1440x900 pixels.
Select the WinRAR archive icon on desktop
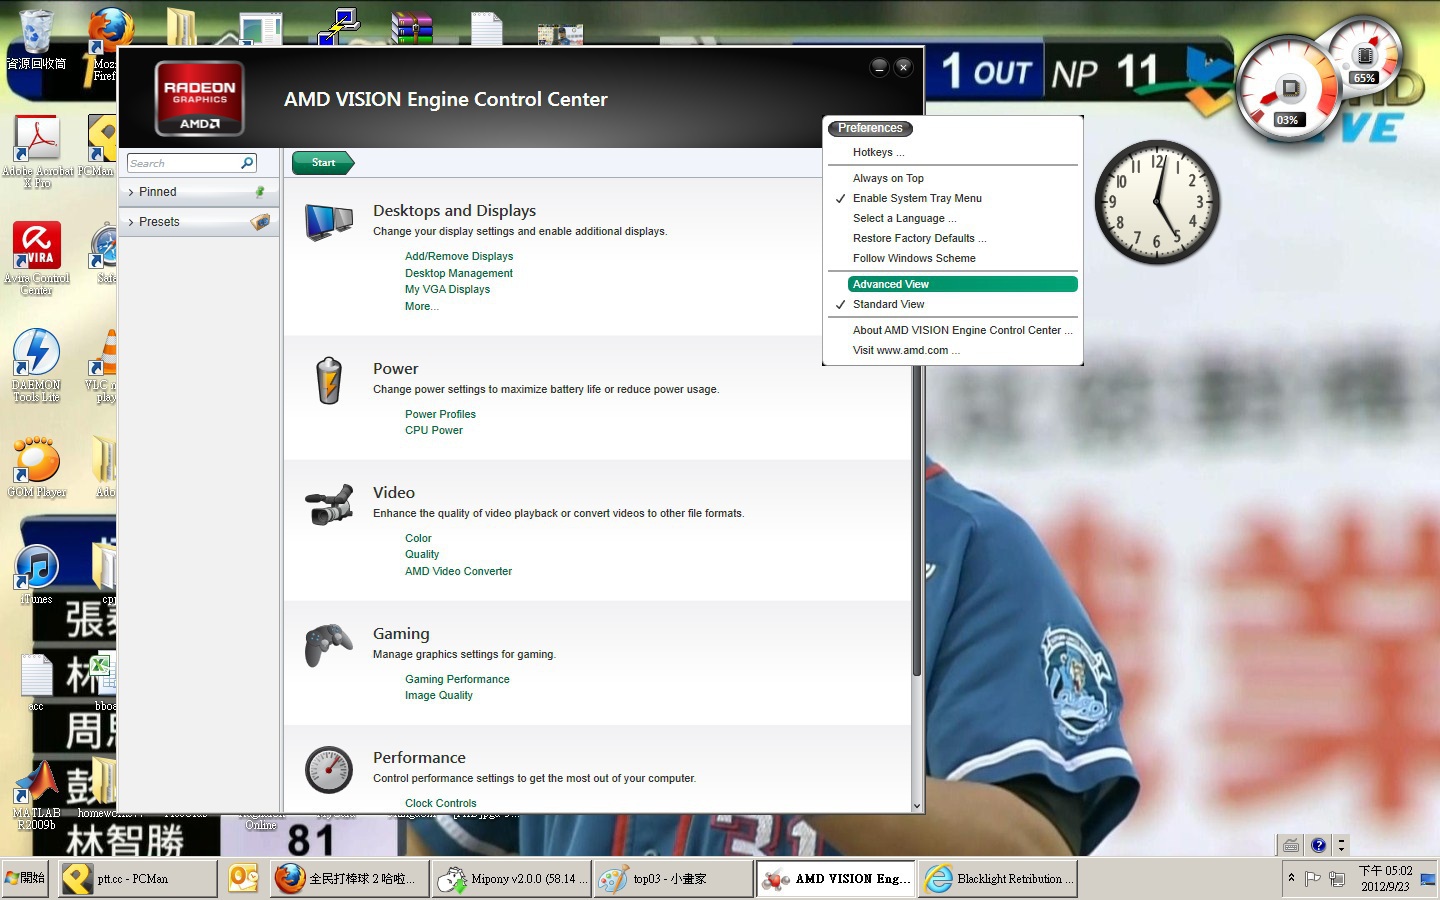(412, 28)
